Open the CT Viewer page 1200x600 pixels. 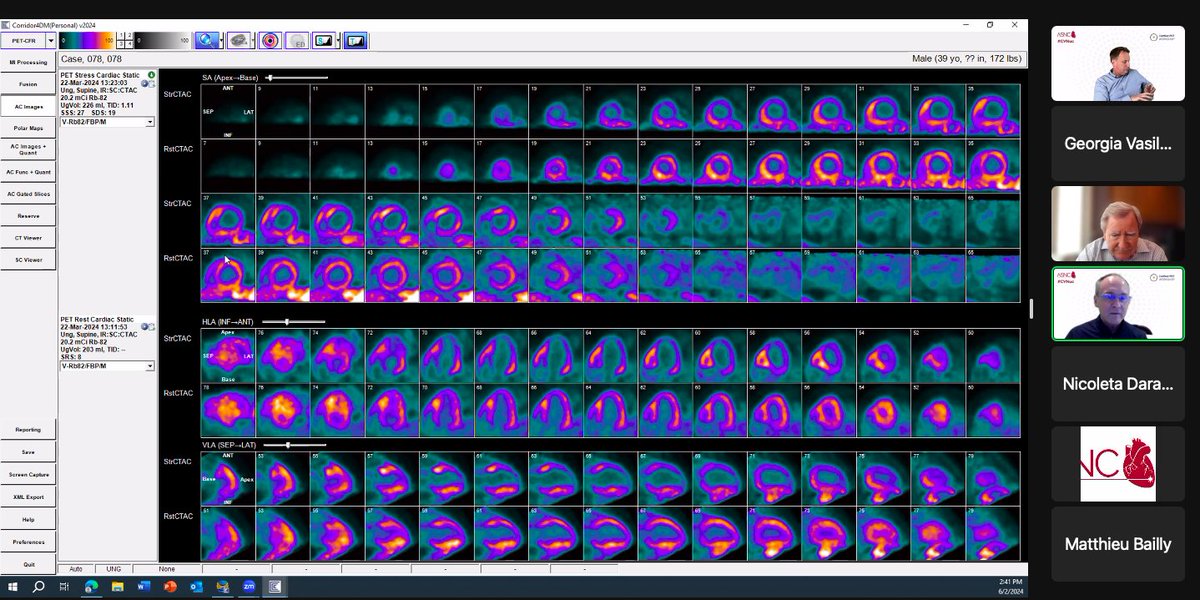tap(28, 238)
